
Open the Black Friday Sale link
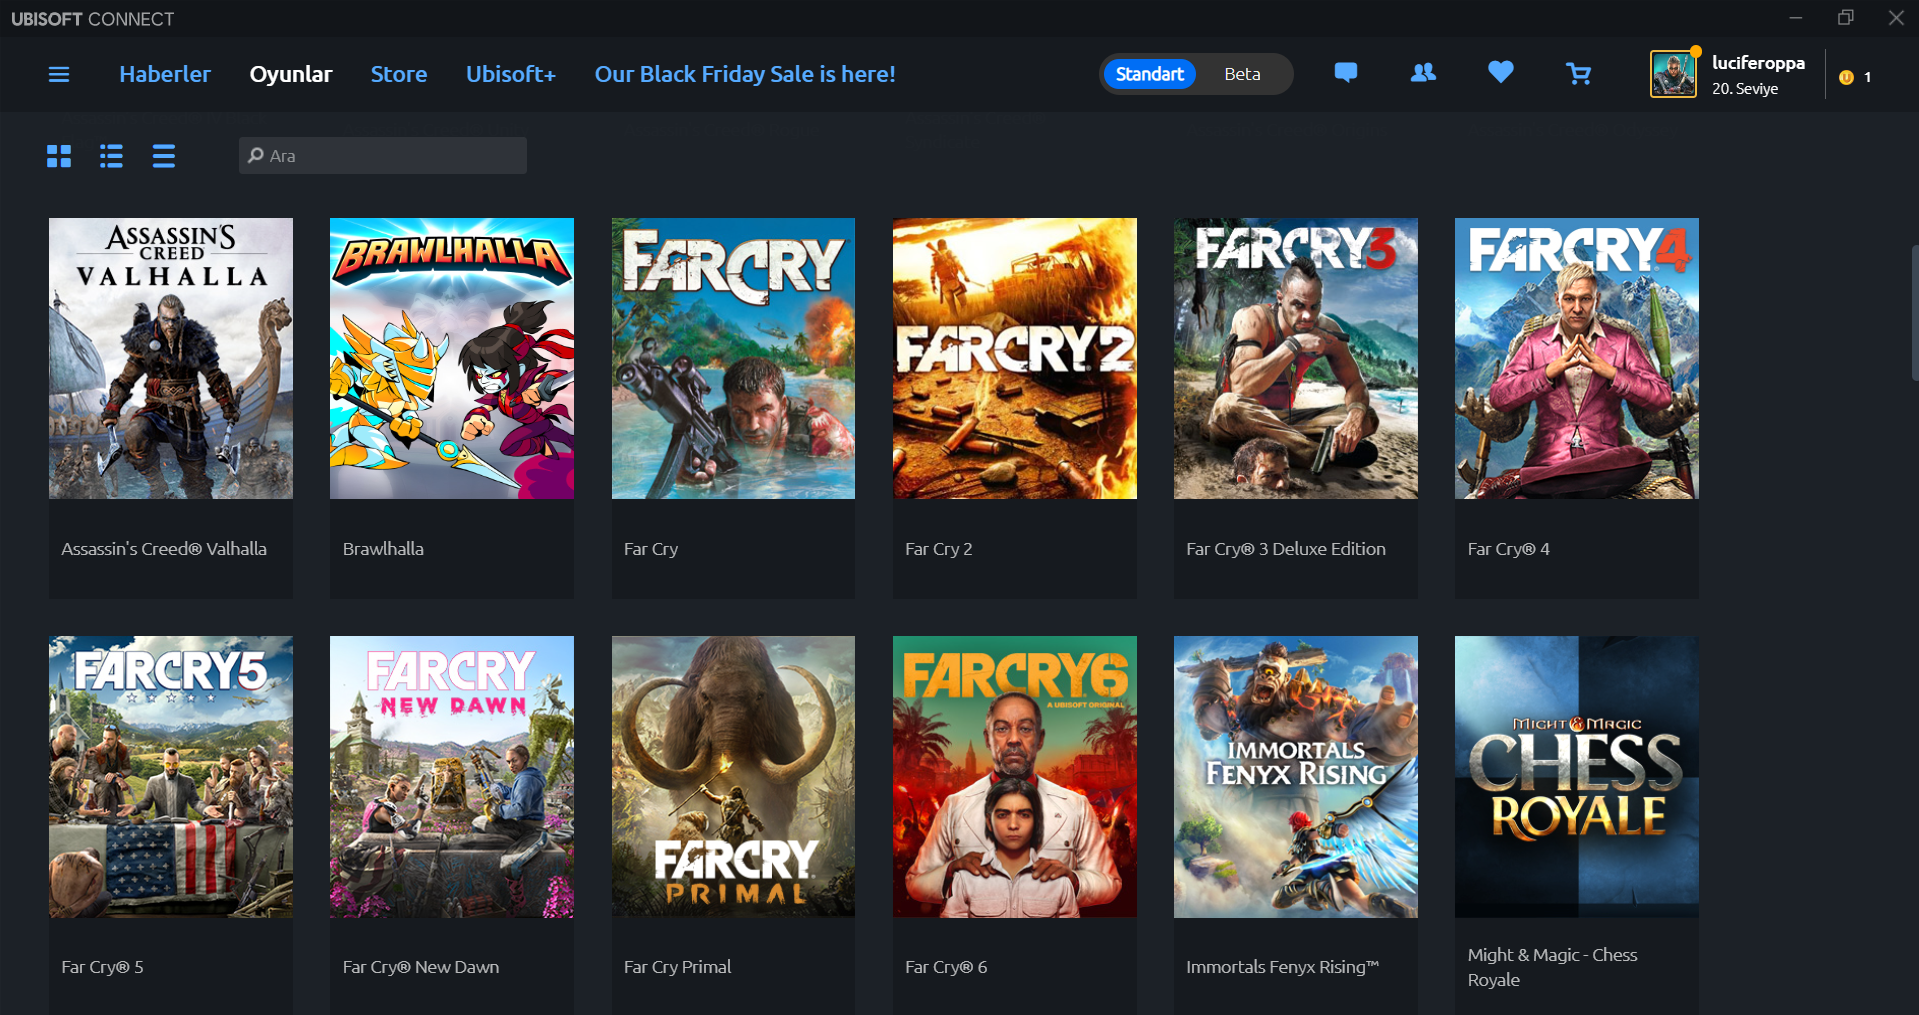(745, 74)
